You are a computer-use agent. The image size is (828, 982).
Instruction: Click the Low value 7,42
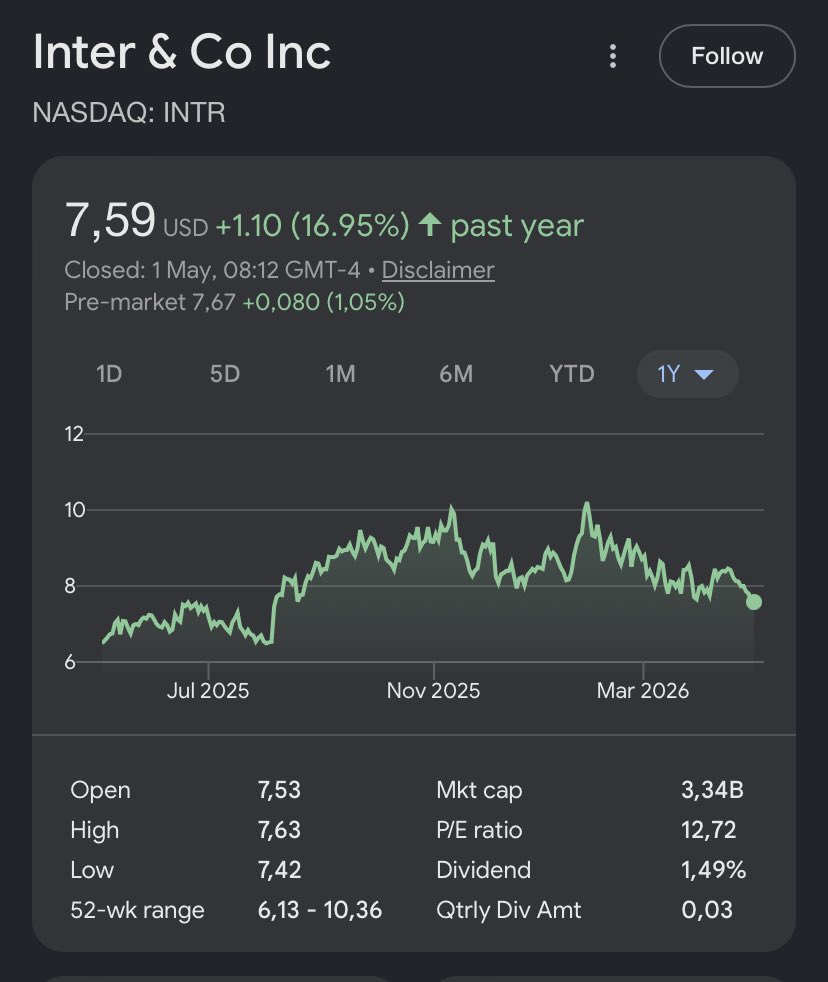click(x=279, y=870)
